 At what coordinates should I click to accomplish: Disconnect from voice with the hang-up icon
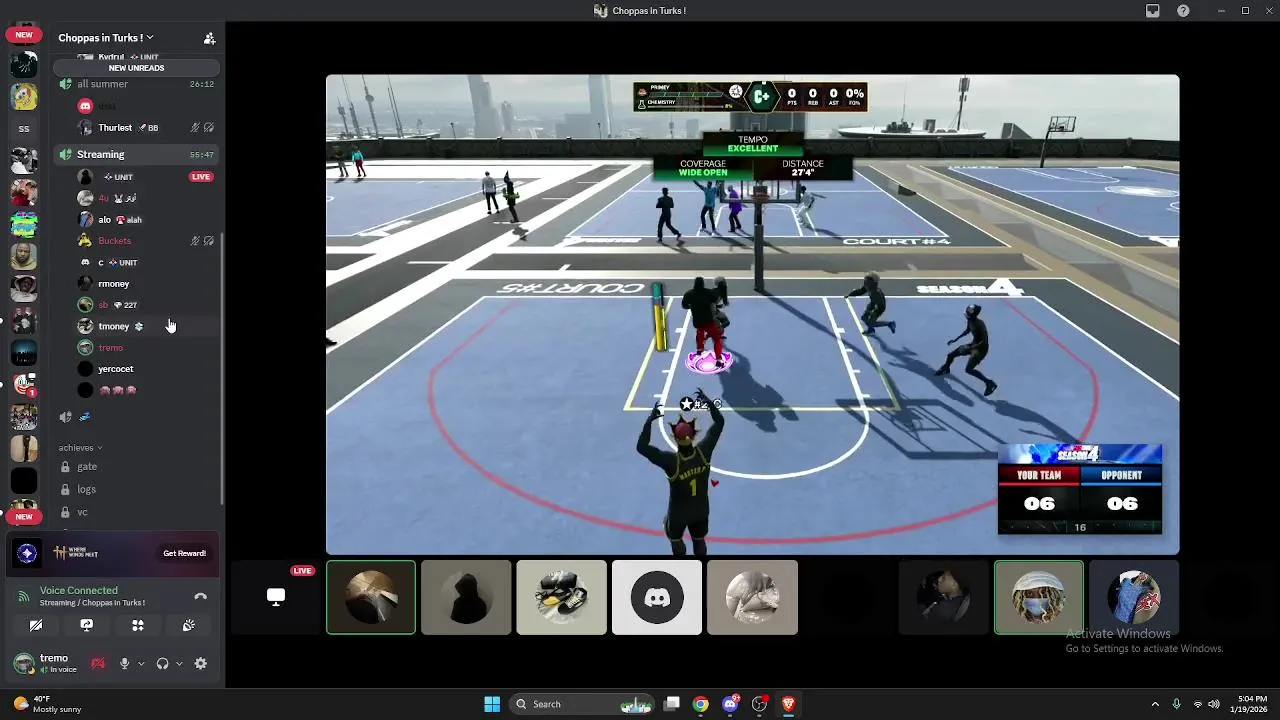(x=200, y=596)
